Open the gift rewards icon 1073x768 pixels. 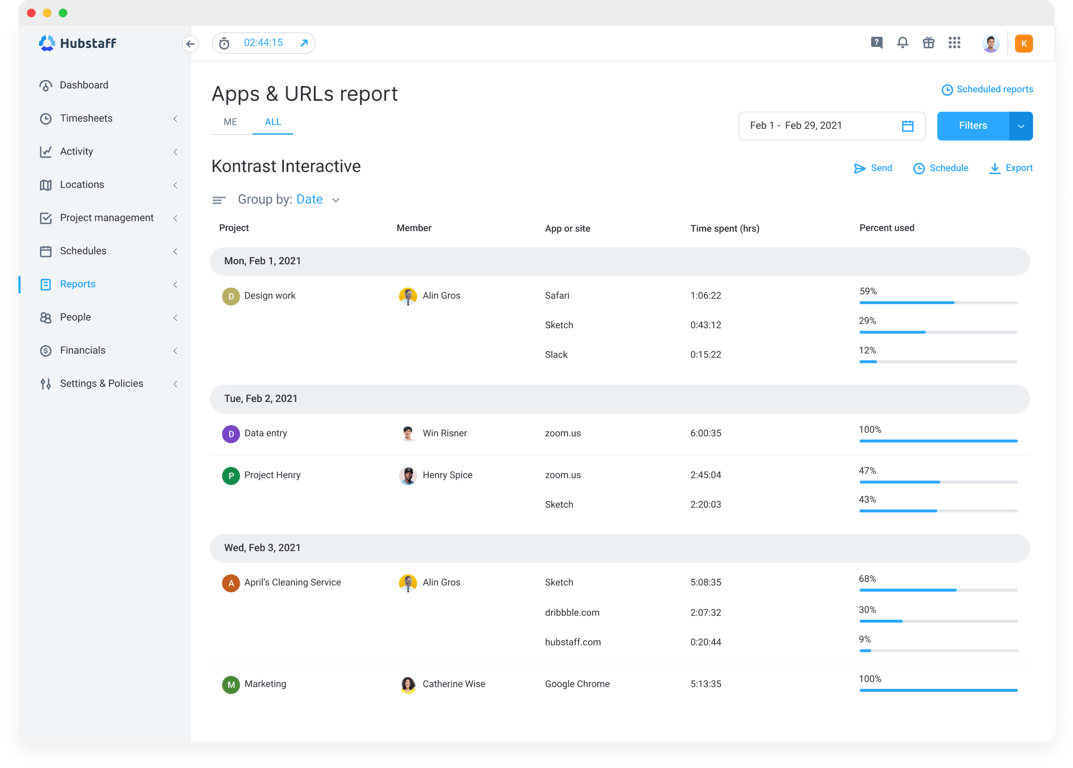[x=928, y=43]
